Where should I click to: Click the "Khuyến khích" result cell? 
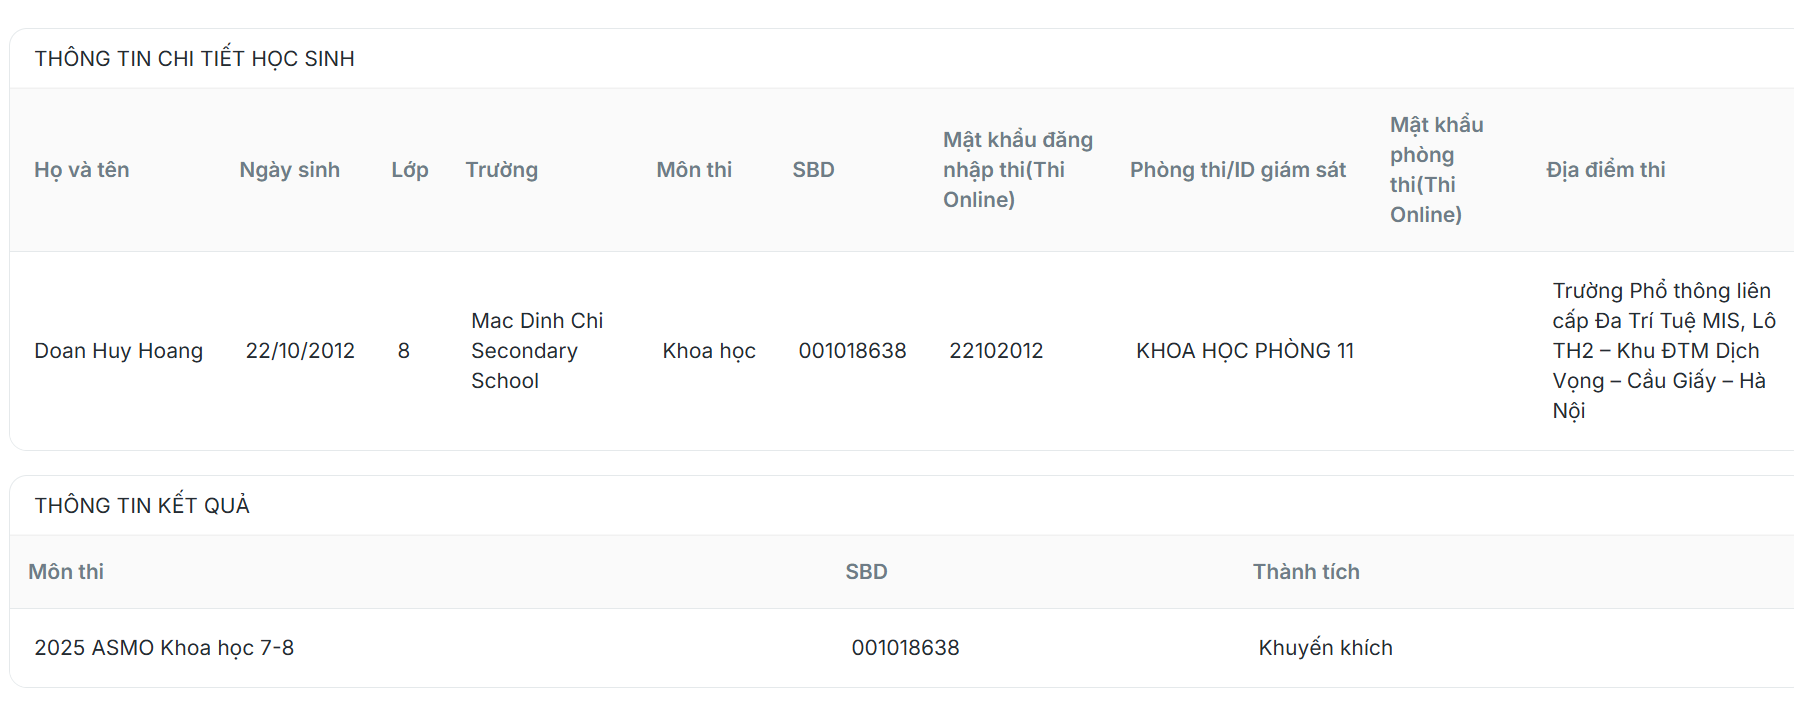[x=1325, y=648]
